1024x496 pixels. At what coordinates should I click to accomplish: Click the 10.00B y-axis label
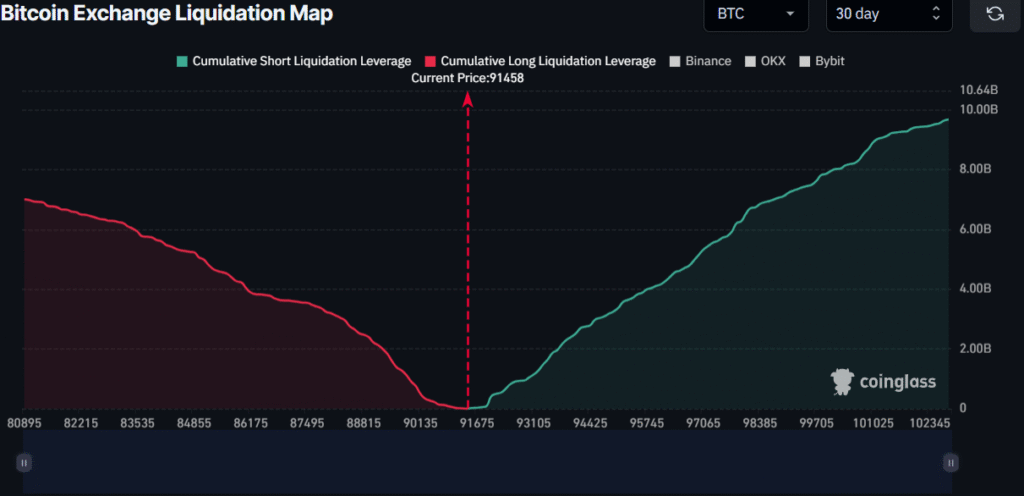(978, 108)
